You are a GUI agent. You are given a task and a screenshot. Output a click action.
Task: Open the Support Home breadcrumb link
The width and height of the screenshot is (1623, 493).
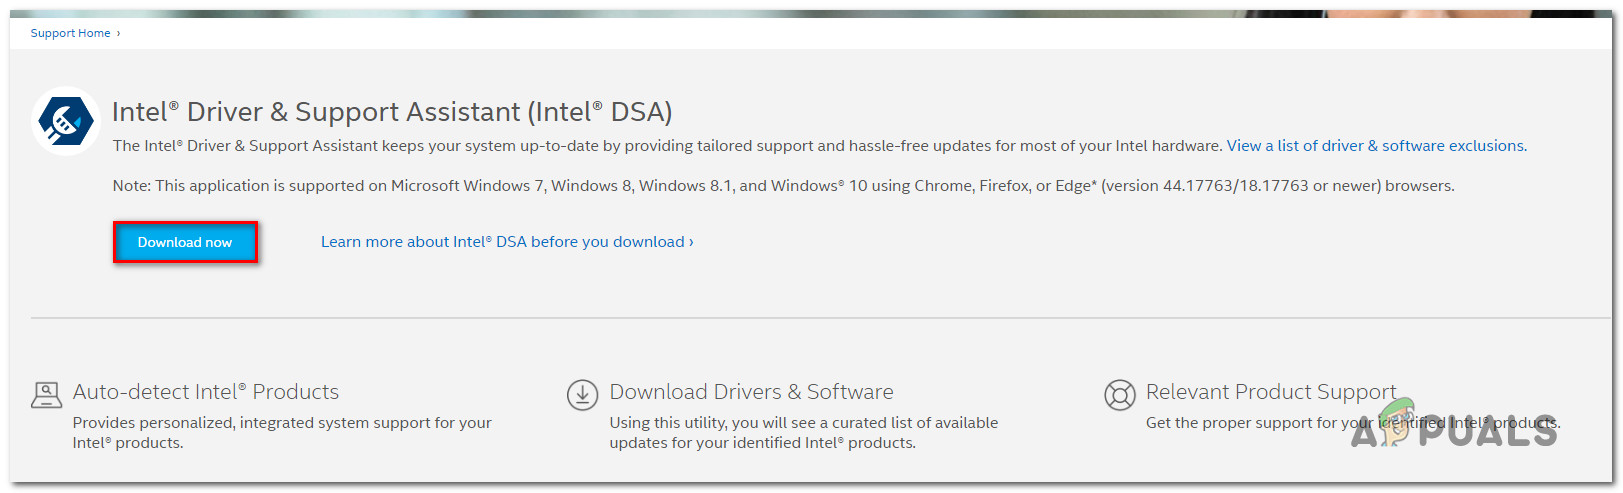(x=70, y=33)
